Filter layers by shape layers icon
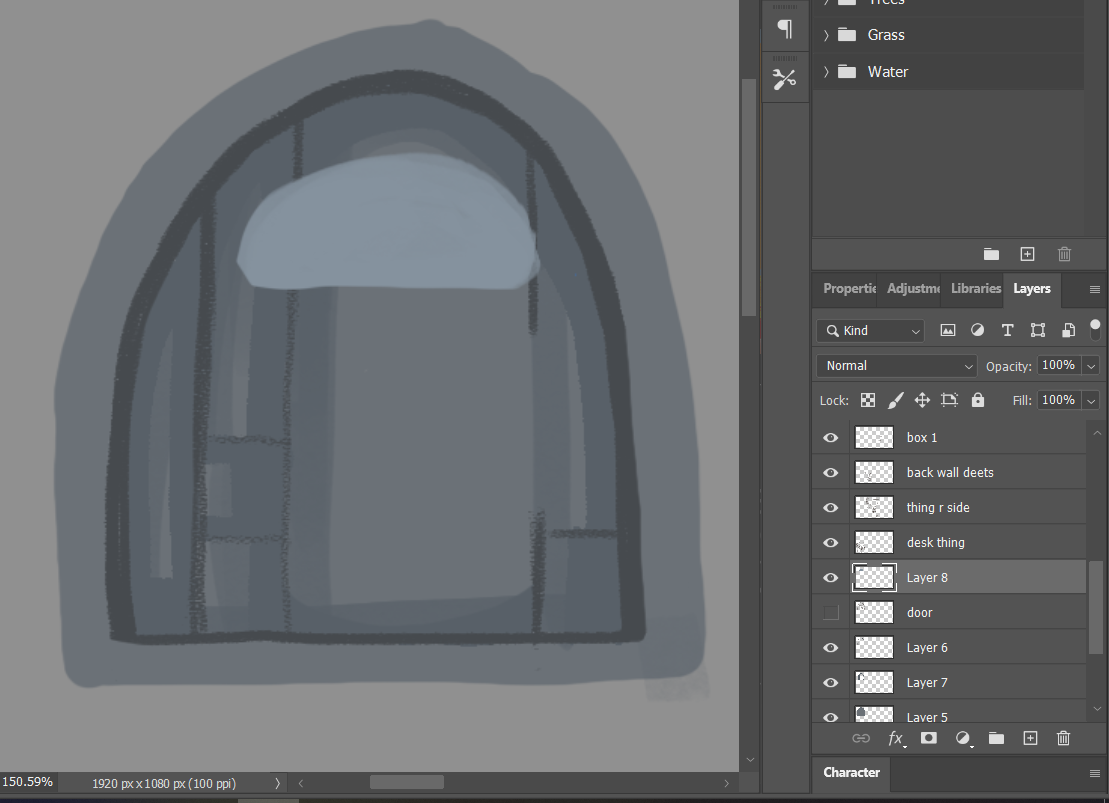Screen dimensions: 1109x803 1038,330
